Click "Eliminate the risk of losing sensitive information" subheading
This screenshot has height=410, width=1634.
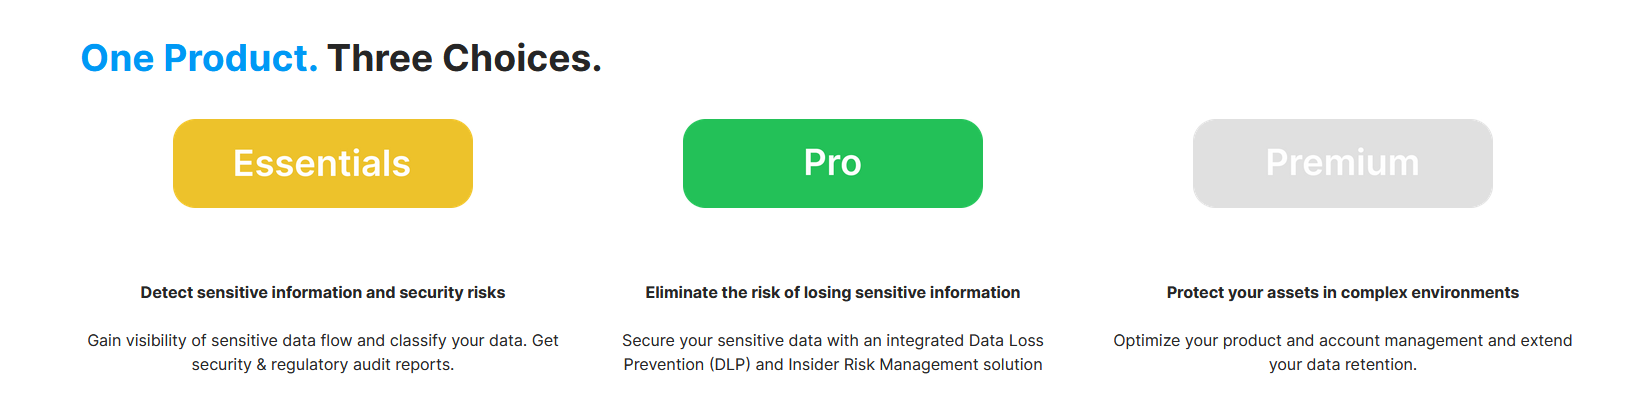[832, 292]
